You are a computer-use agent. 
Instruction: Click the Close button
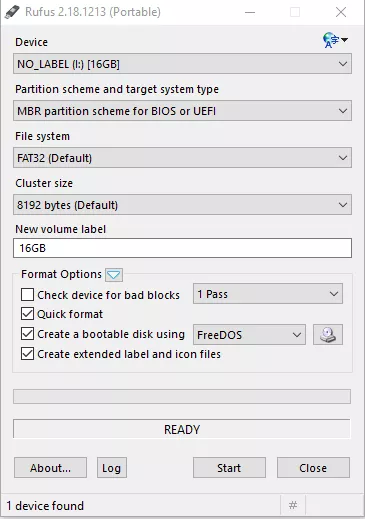[313, 468]
